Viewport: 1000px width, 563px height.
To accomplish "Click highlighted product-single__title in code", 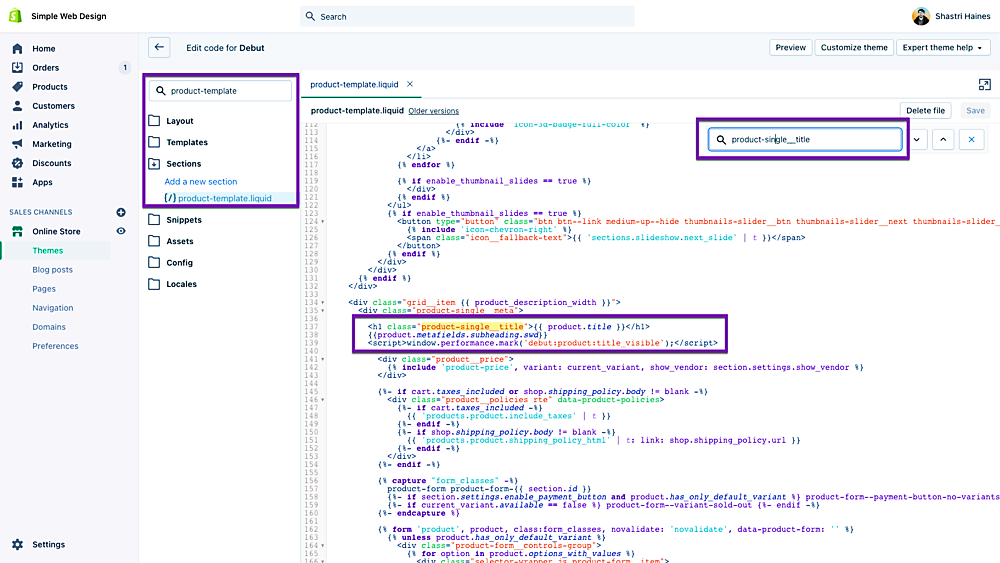I will coord(472,326).
